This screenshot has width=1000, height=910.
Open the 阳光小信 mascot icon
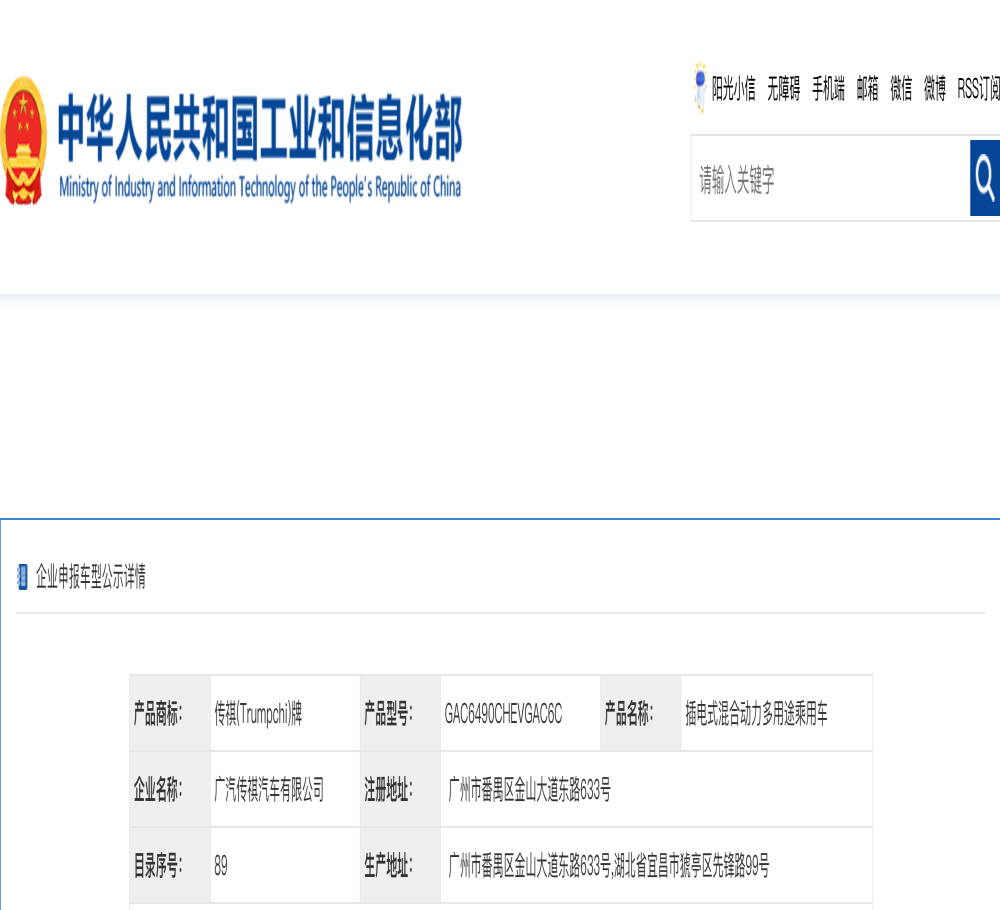tap(700, 88)
